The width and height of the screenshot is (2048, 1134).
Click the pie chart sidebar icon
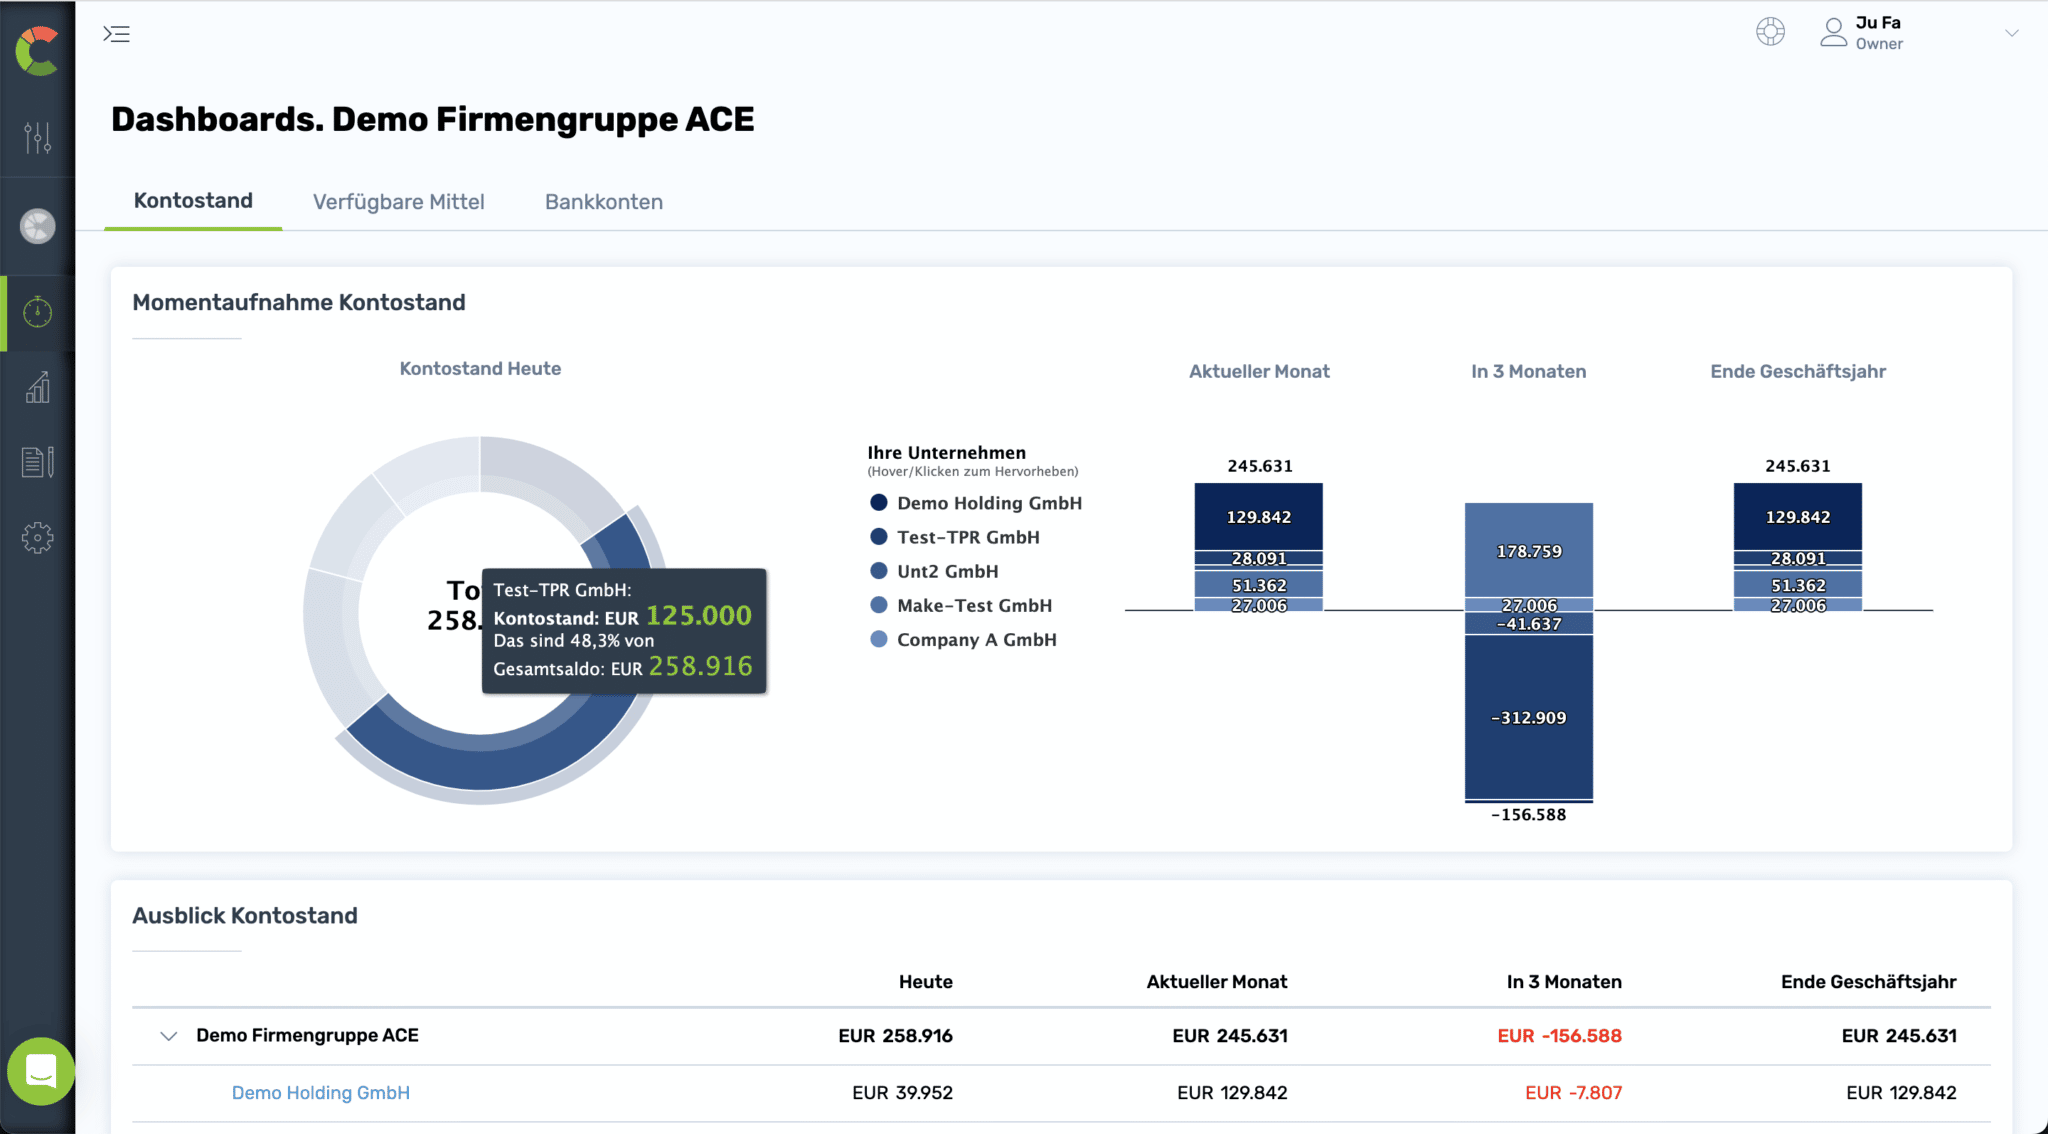[x=38, y=226]
